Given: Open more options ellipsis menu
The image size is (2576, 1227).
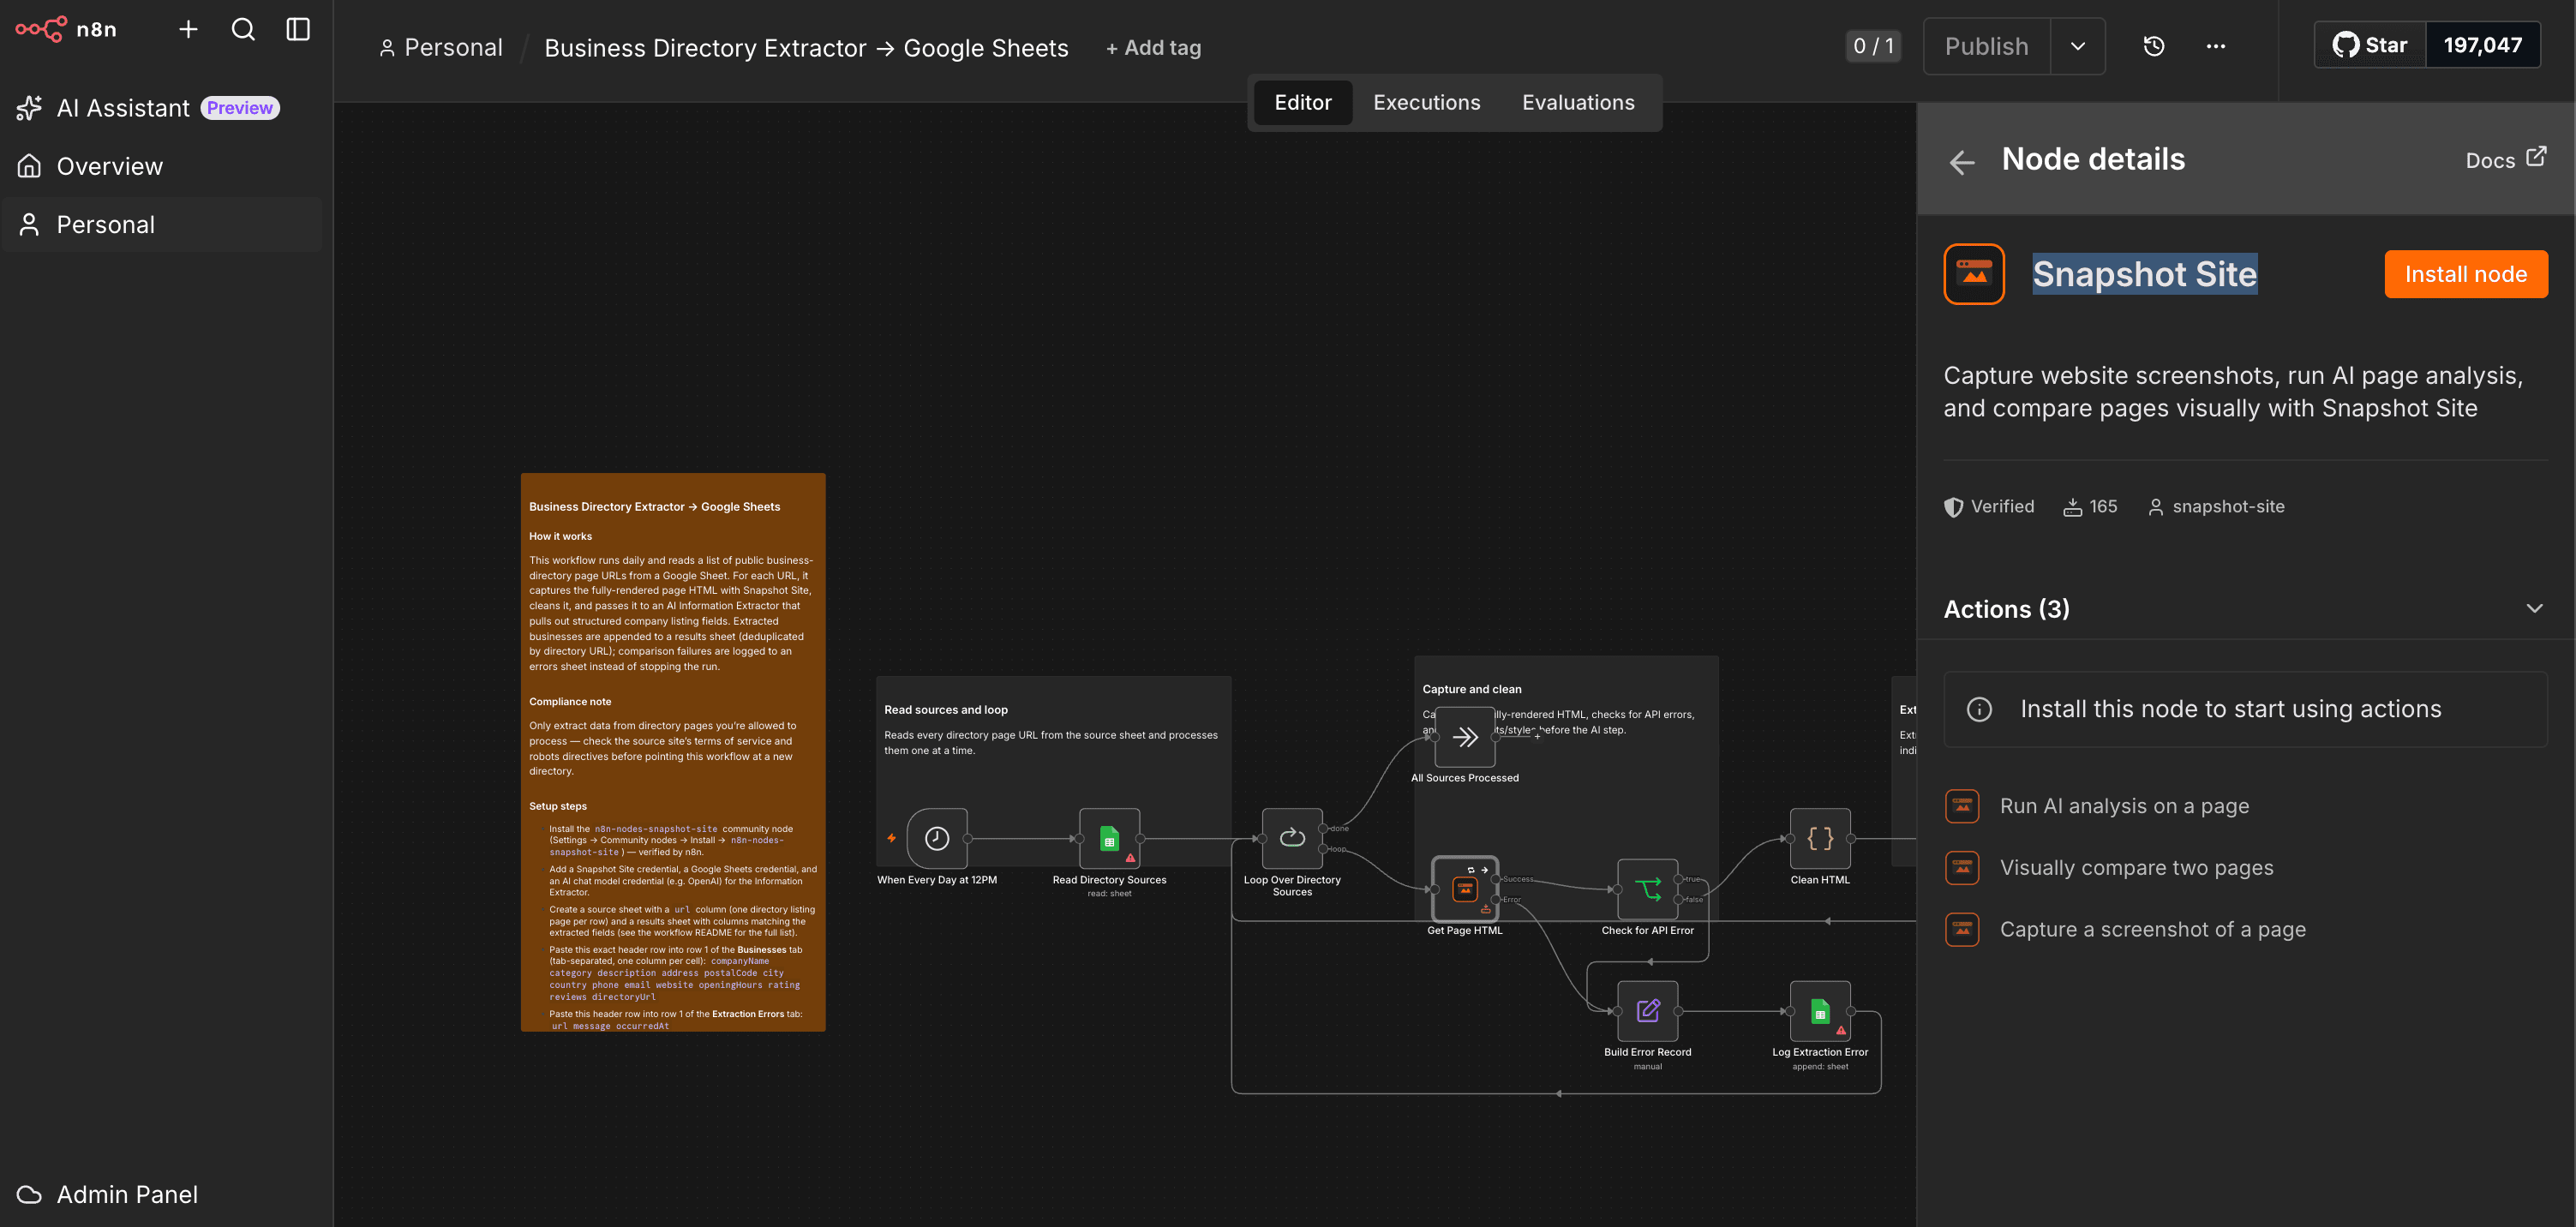Looking at the screenshot, I should pyautogui.click(x=2215, y=46).
